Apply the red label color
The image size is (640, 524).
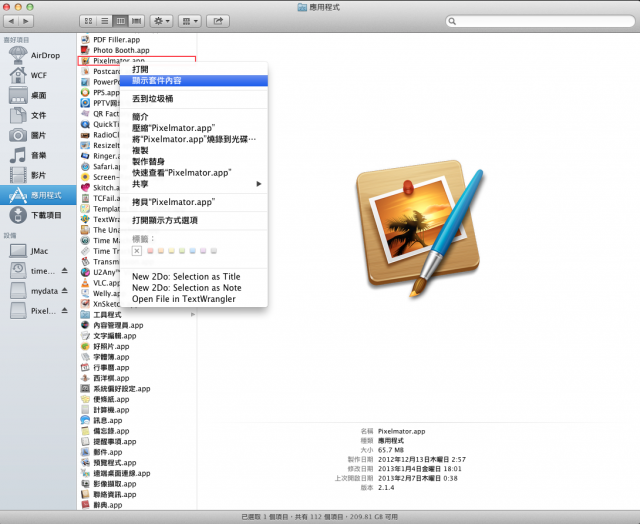(150, 251)
